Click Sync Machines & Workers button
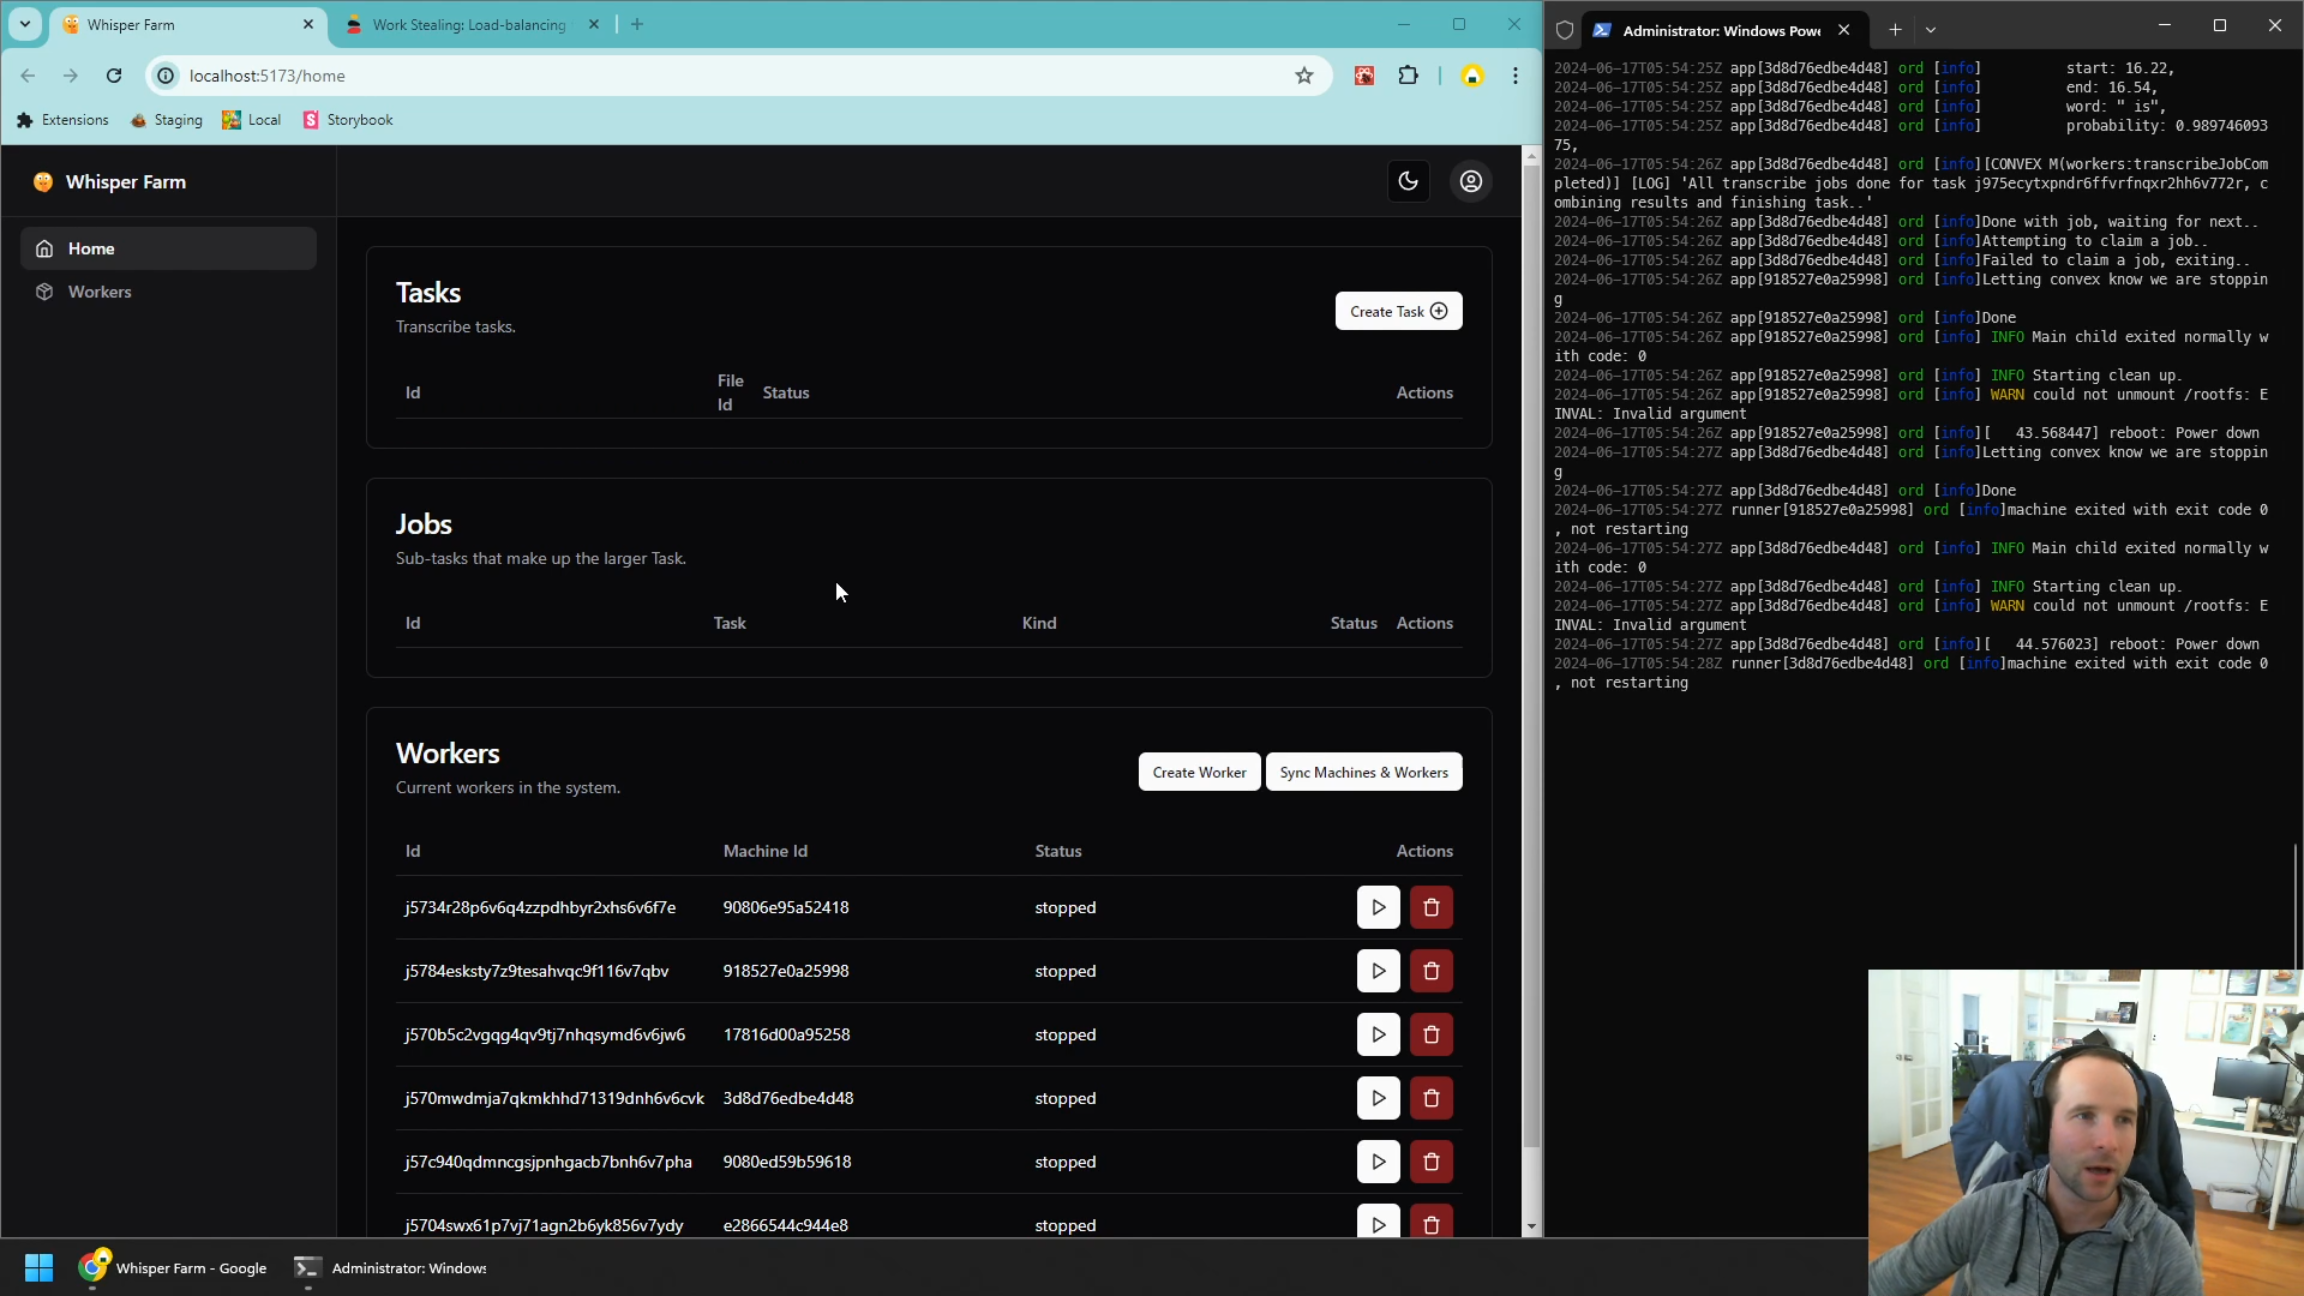The height and width of the screenshot is (1296, 2304). (x=1363, y=772)
